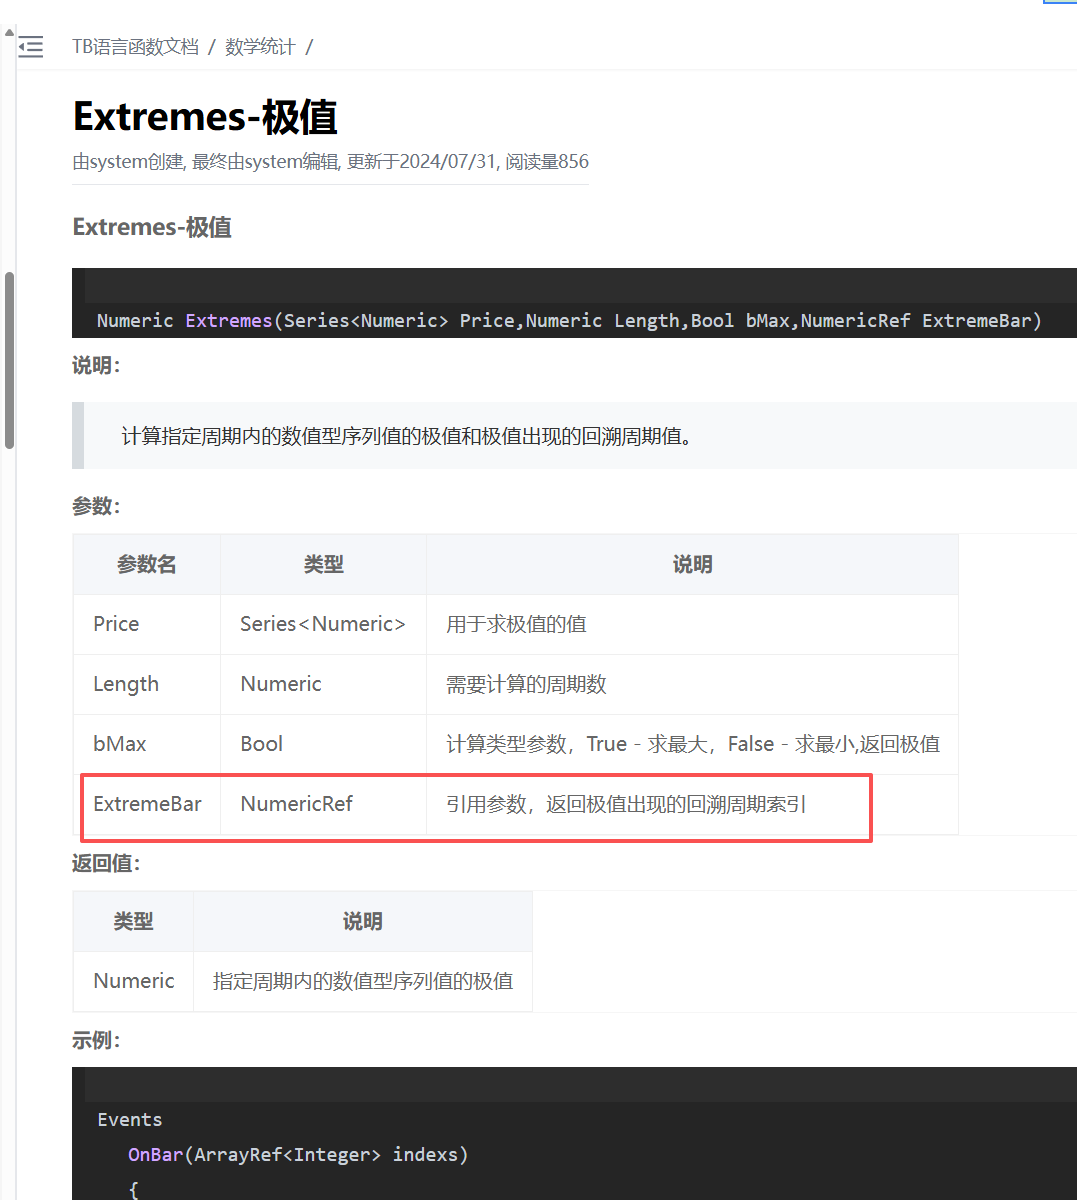Click the NumericRef type cell
1077x1200 pixels.
[x=296, y=804]
